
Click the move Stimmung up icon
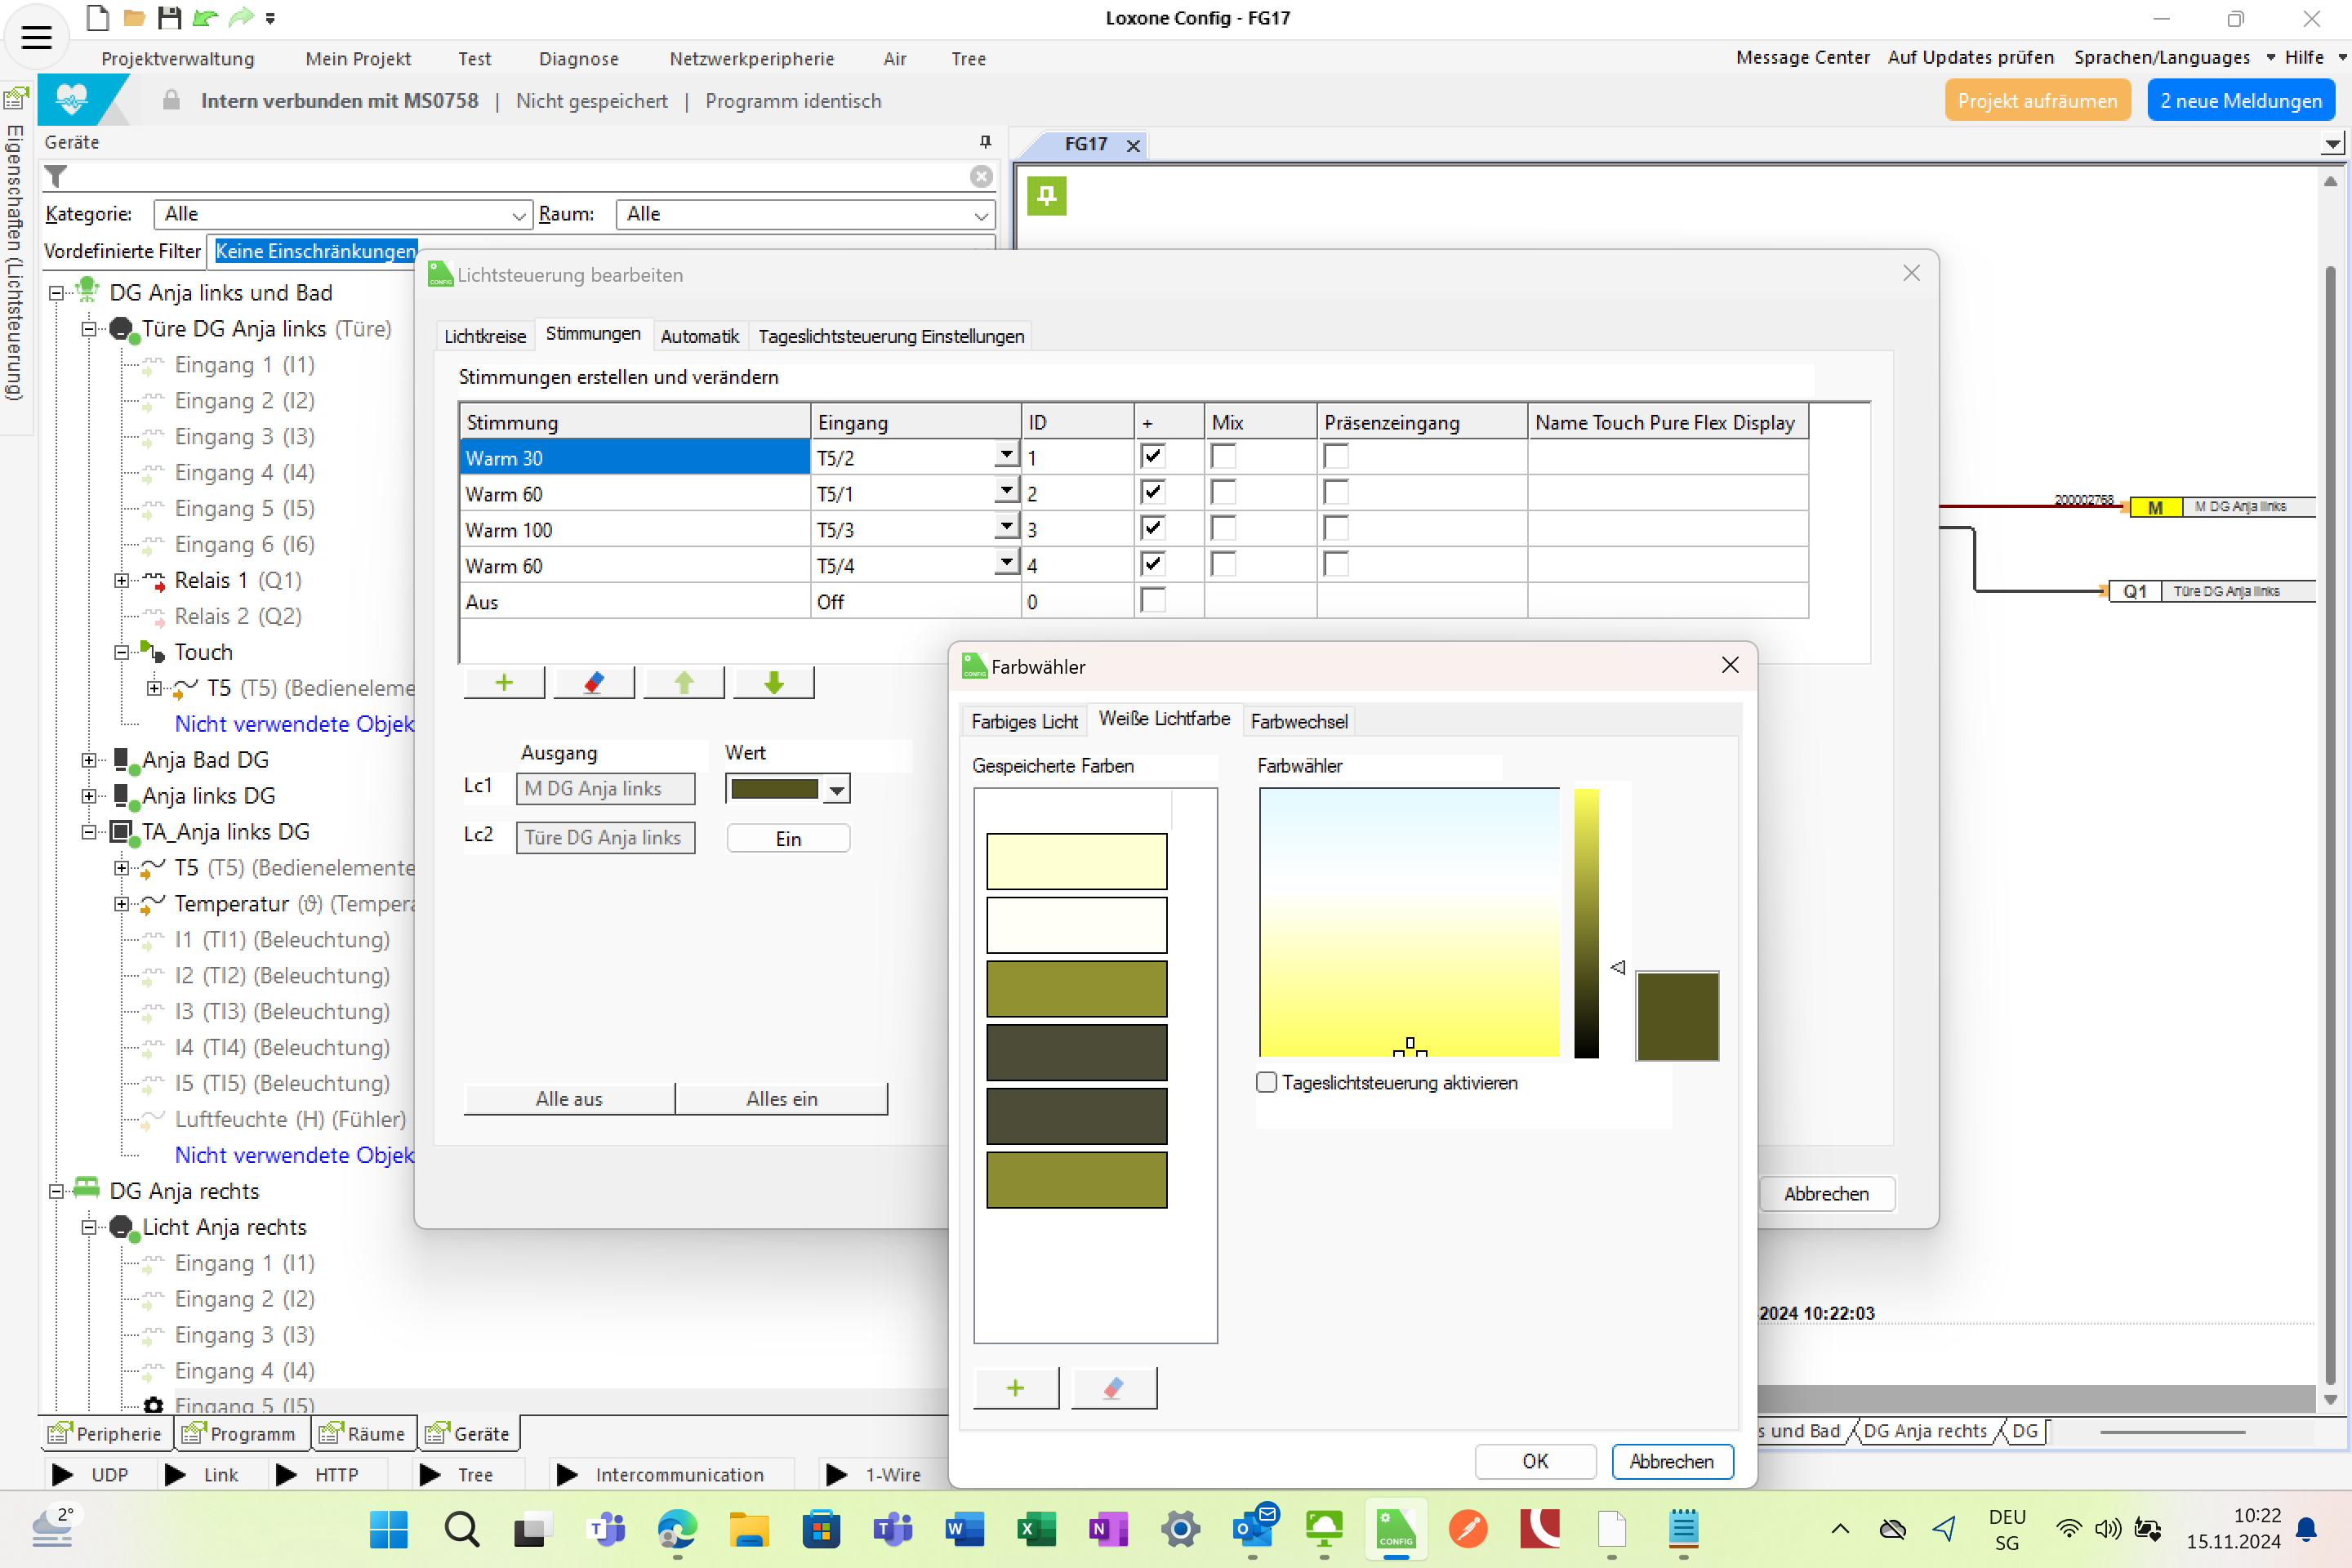point(684,683)
